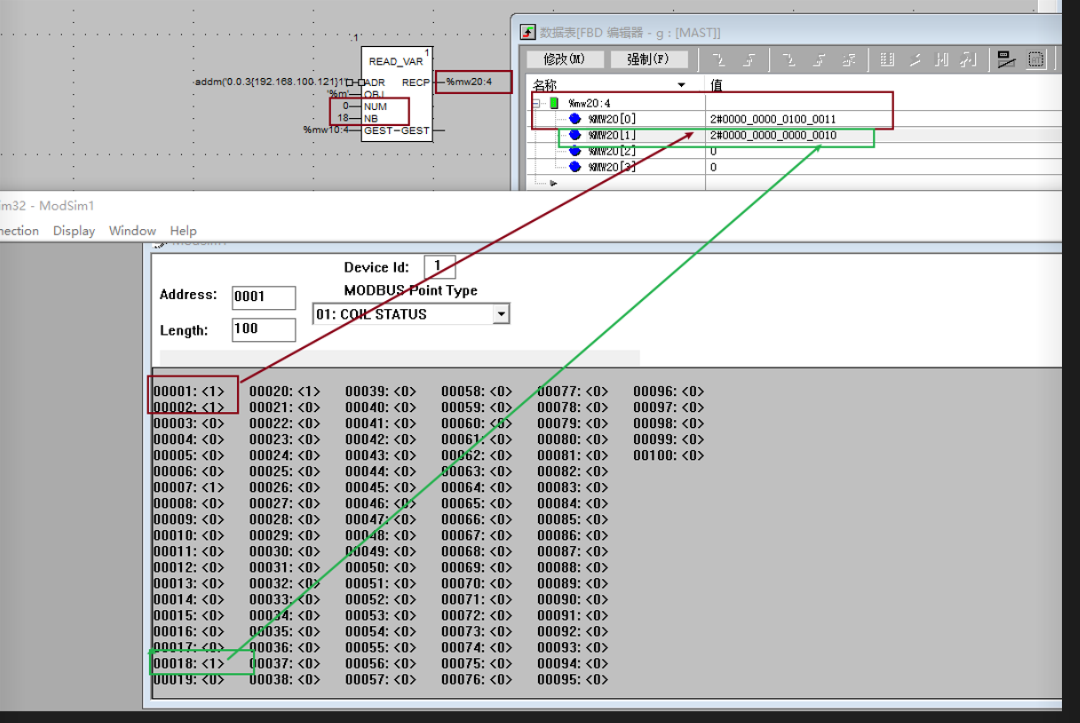Click the dashed-rectangle icon in data table toolbar
This screenshot has width=1080, height=723.
(x=1036, y=60)
